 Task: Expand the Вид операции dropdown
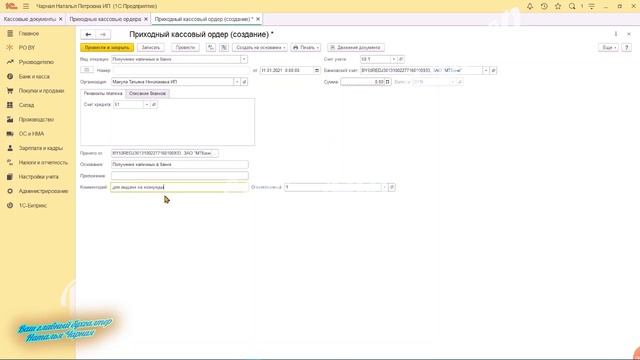pyautogui.click(x=244, y=59)
